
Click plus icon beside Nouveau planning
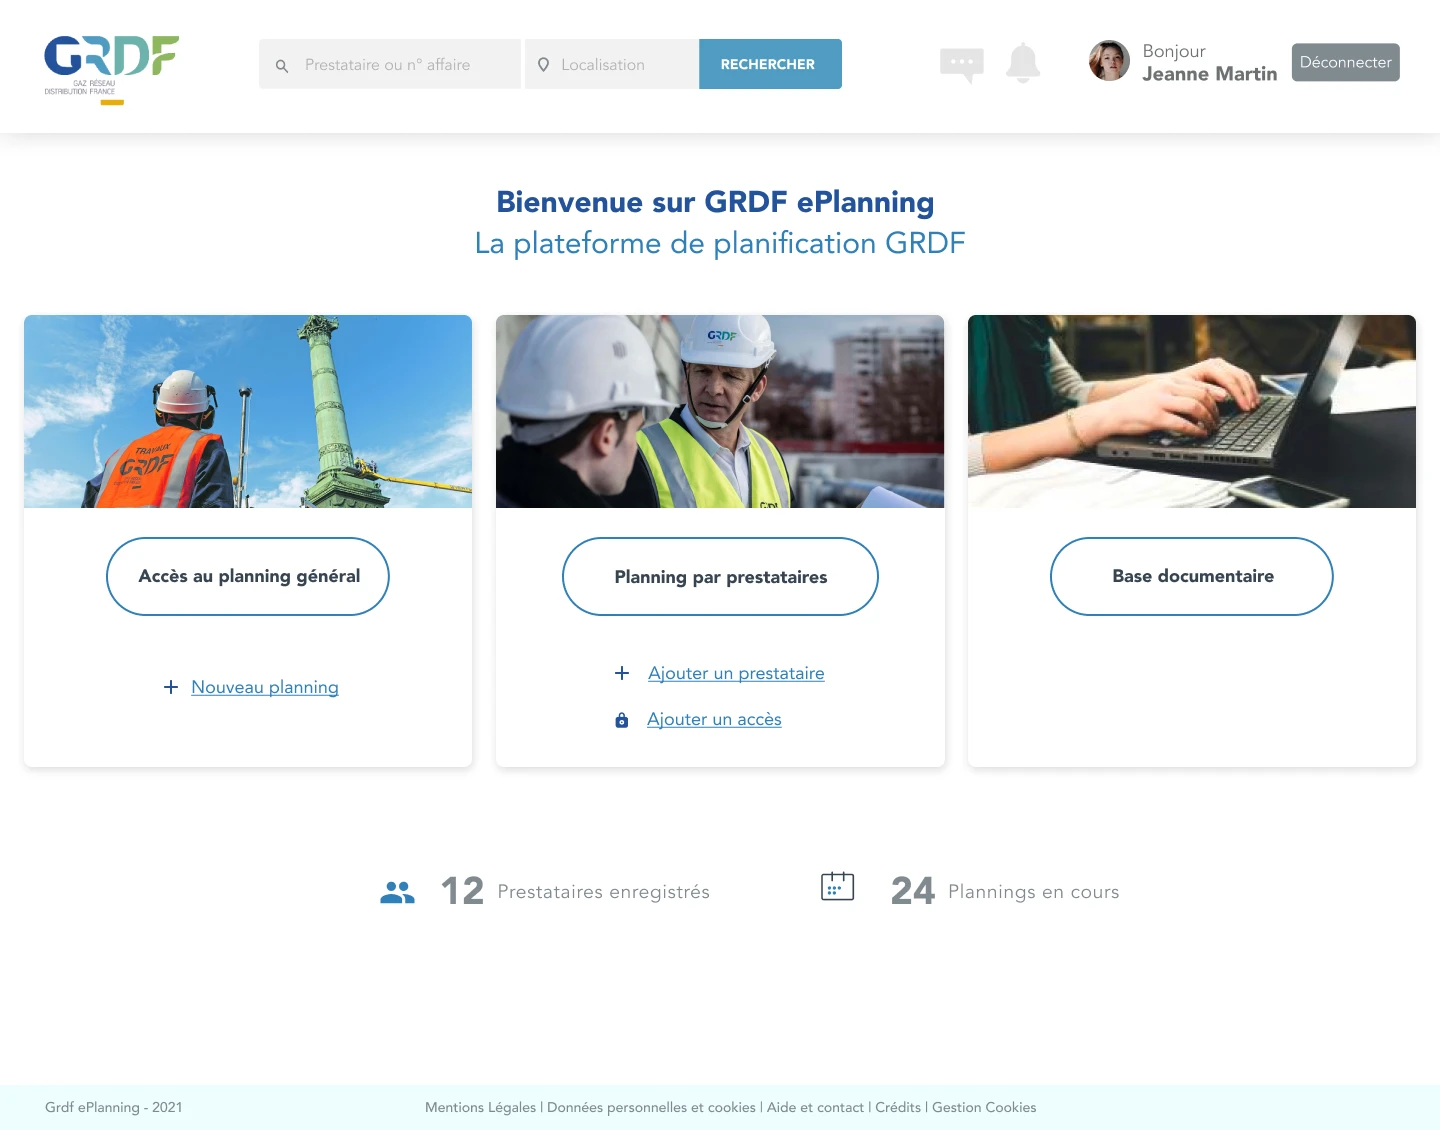171,687
